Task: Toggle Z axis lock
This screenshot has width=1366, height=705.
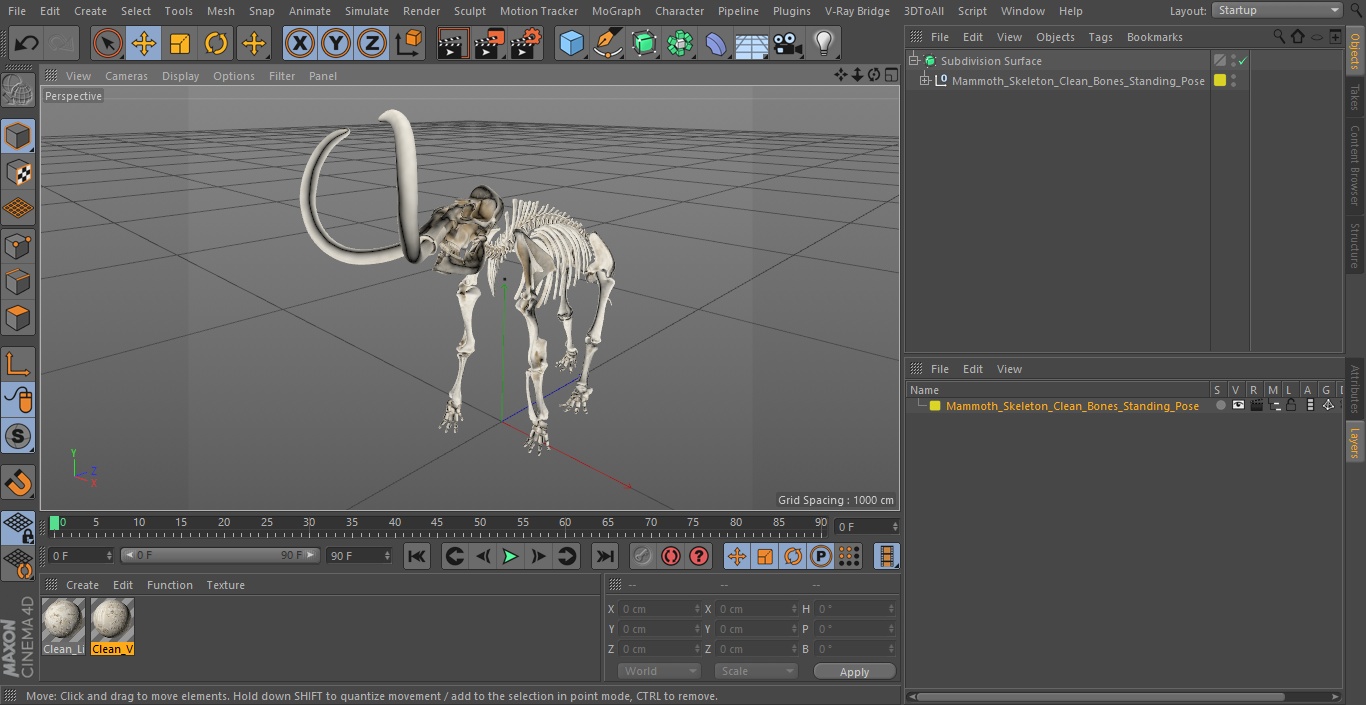Action: point(372,43)
